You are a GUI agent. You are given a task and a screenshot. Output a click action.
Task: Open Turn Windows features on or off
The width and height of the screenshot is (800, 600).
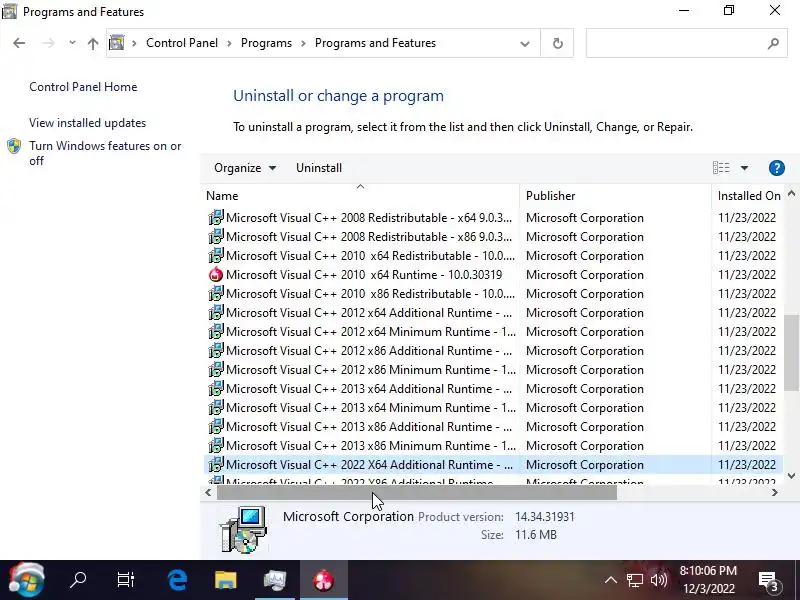[x=105, y=153]
